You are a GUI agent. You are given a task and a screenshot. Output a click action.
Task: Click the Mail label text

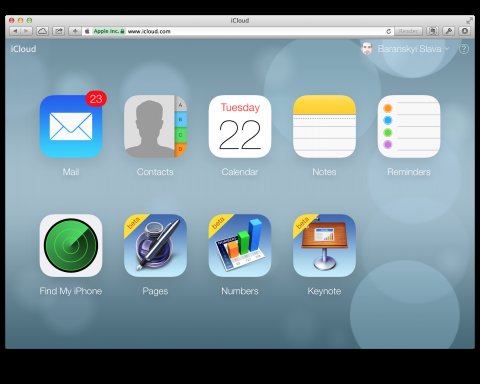click(71, 172)
